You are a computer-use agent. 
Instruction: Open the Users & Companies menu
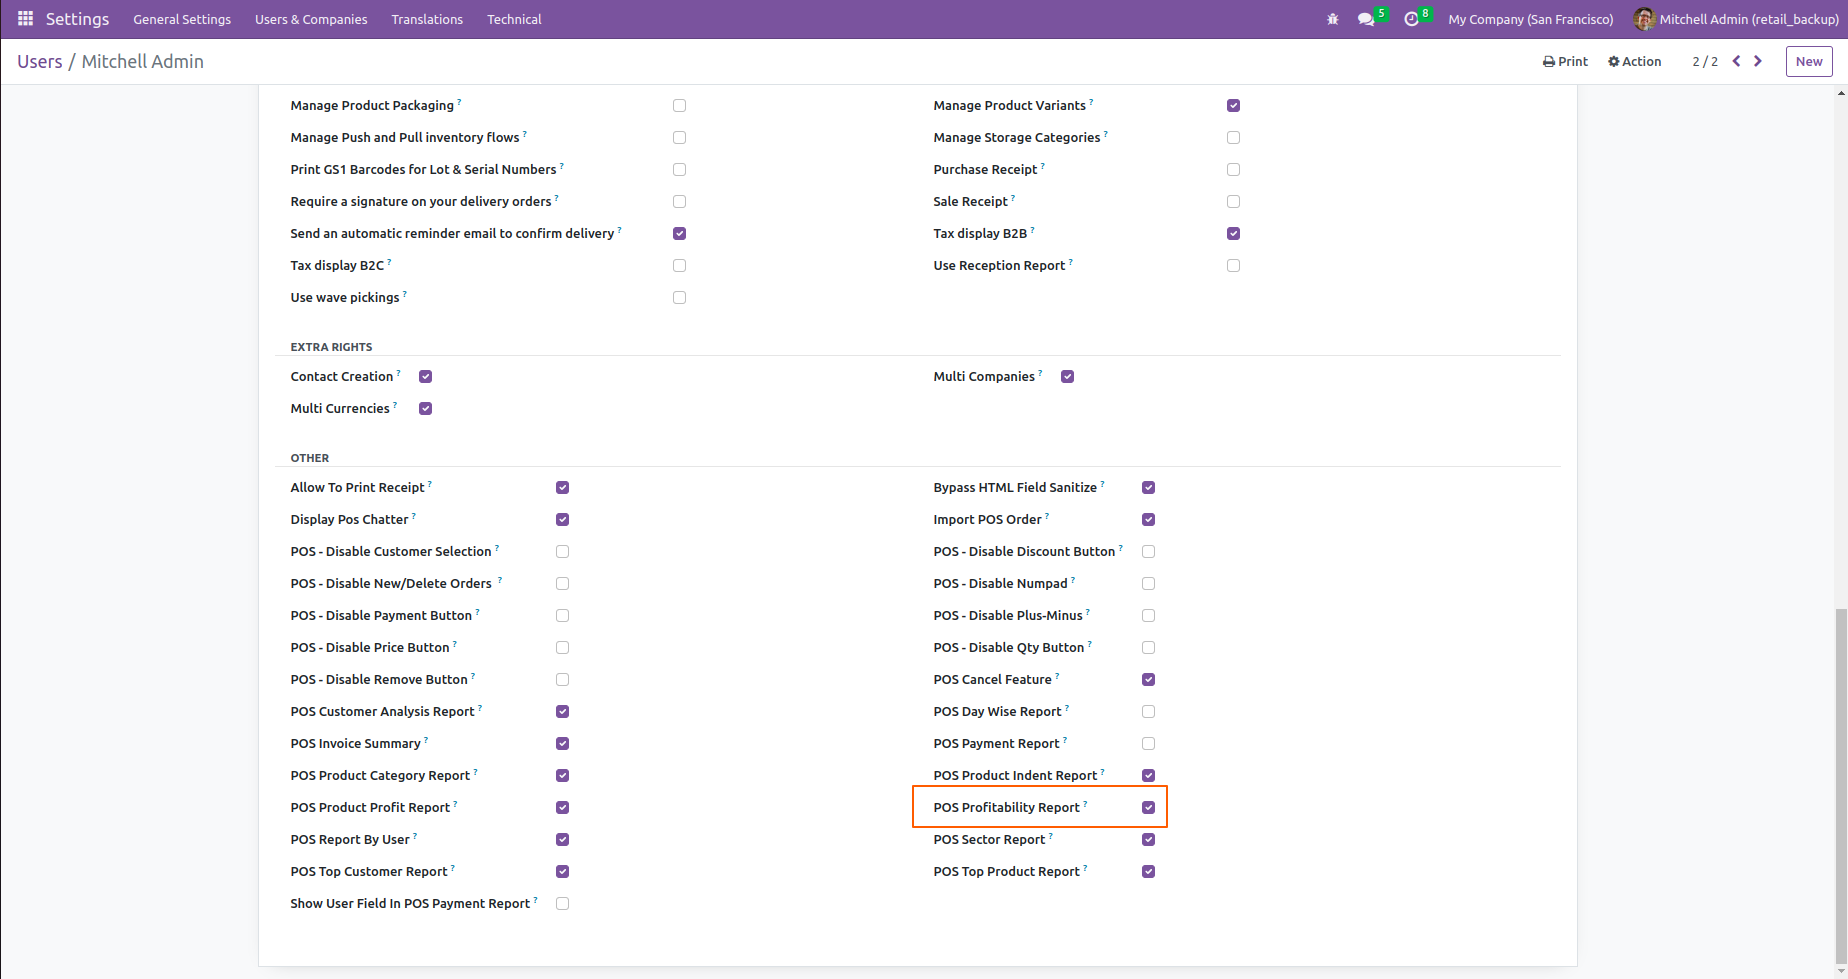[x=311, y=19]
